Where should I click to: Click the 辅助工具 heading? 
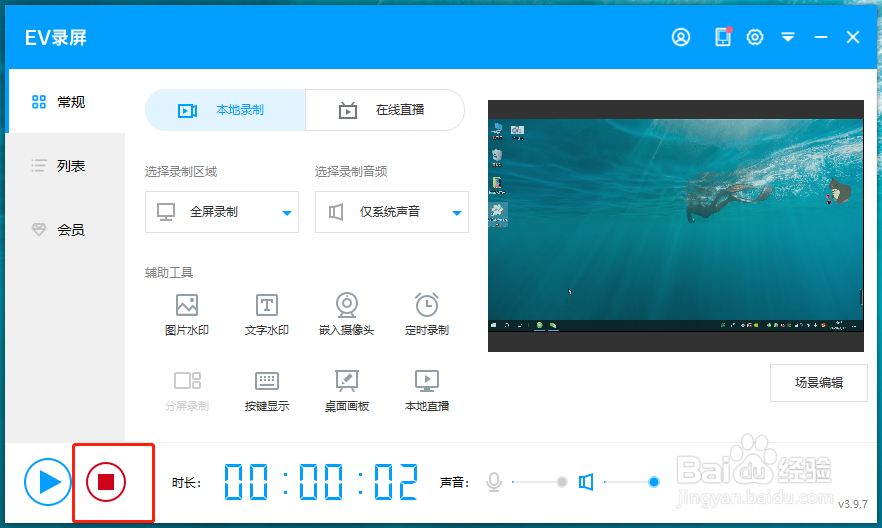click(169, 273)
